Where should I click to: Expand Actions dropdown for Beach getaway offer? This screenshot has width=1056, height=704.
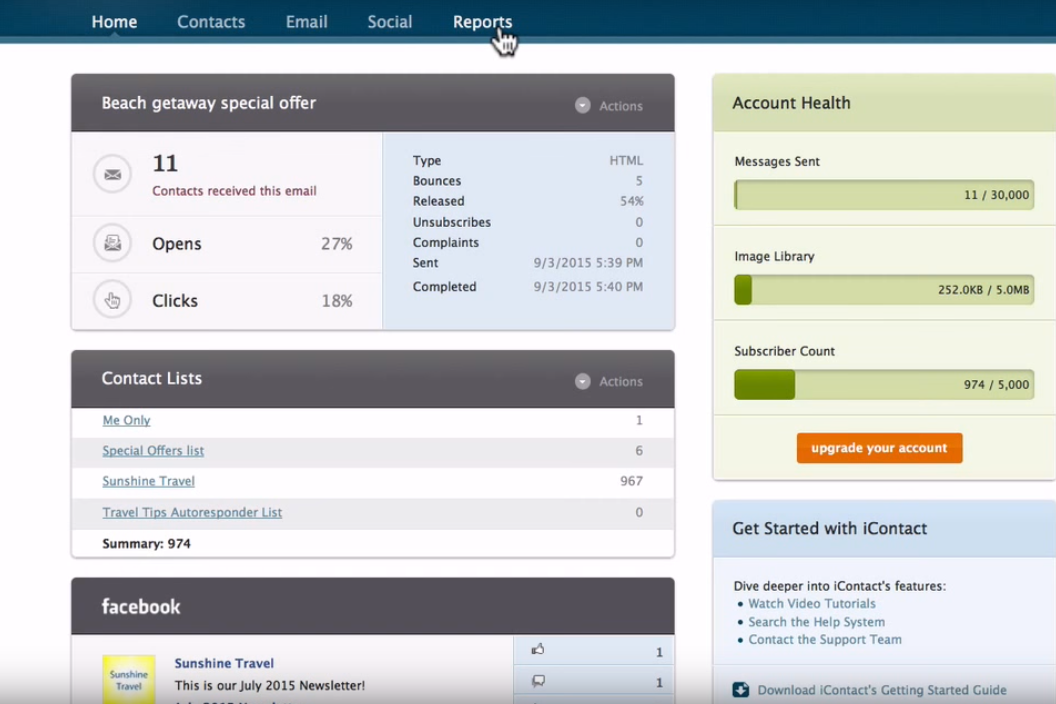pyautogui.click(x=609, y=106)
